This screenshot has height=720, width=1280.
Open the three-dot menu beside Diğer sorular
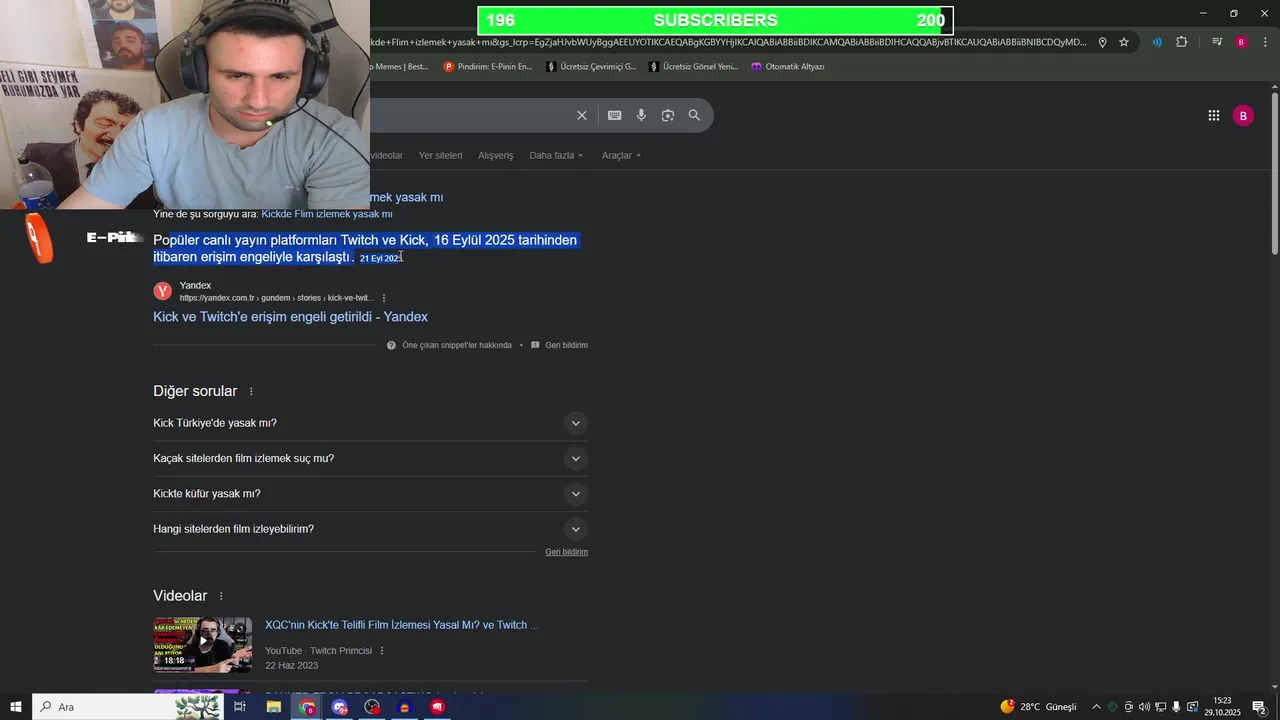pos(251,391)
